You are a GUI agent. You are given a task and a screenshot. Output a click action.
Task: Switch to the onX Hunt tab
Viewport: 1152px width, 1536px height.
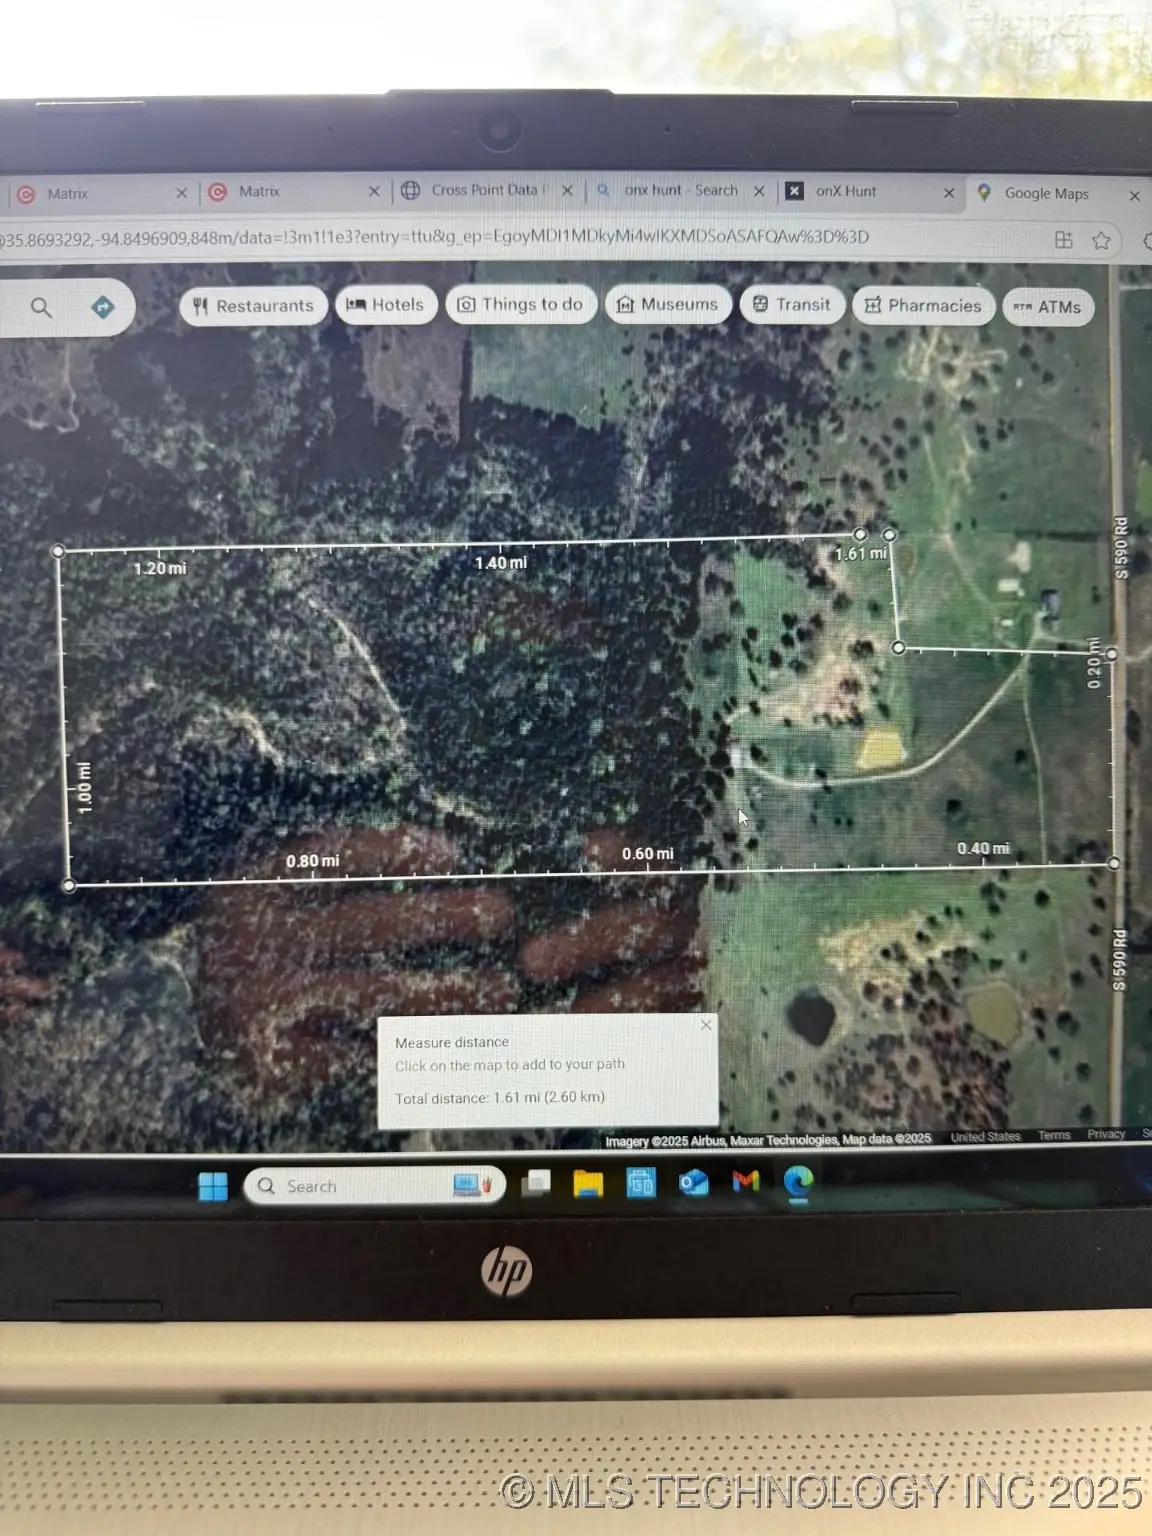click(845, 191)
